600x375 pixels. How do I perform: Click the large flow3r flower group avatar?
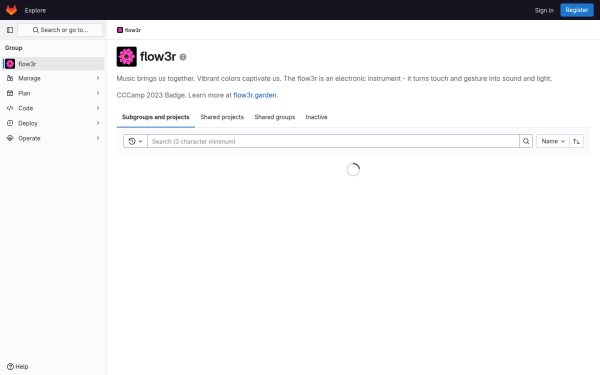[127, 57]
